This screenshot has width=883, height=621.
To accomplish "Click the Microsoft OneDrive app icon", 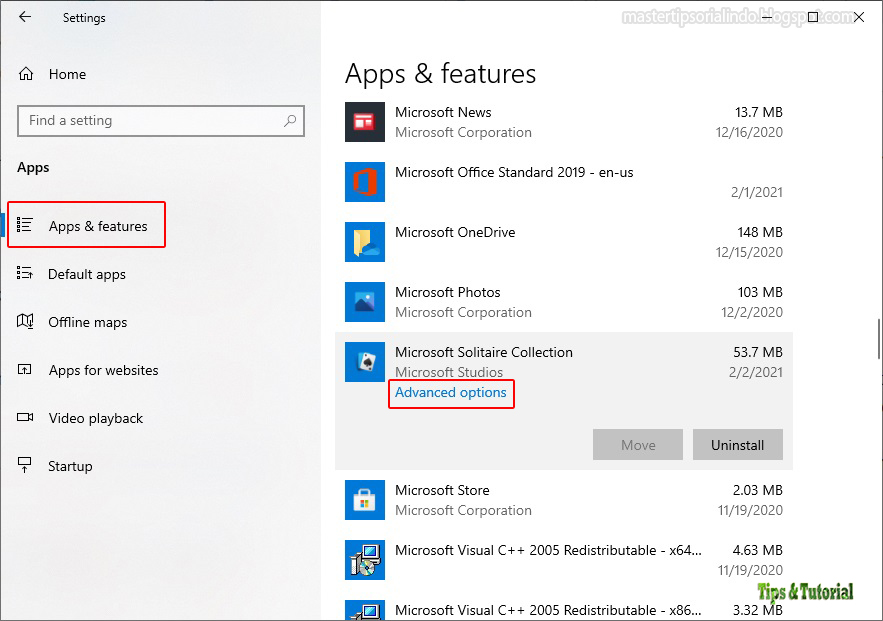I will [365, 242].
